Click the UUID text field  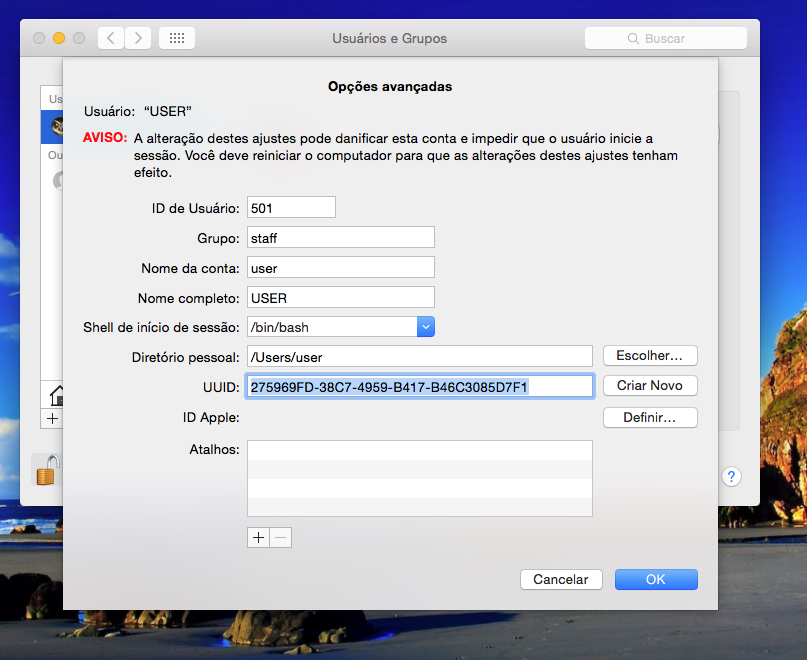pos(420,387)
